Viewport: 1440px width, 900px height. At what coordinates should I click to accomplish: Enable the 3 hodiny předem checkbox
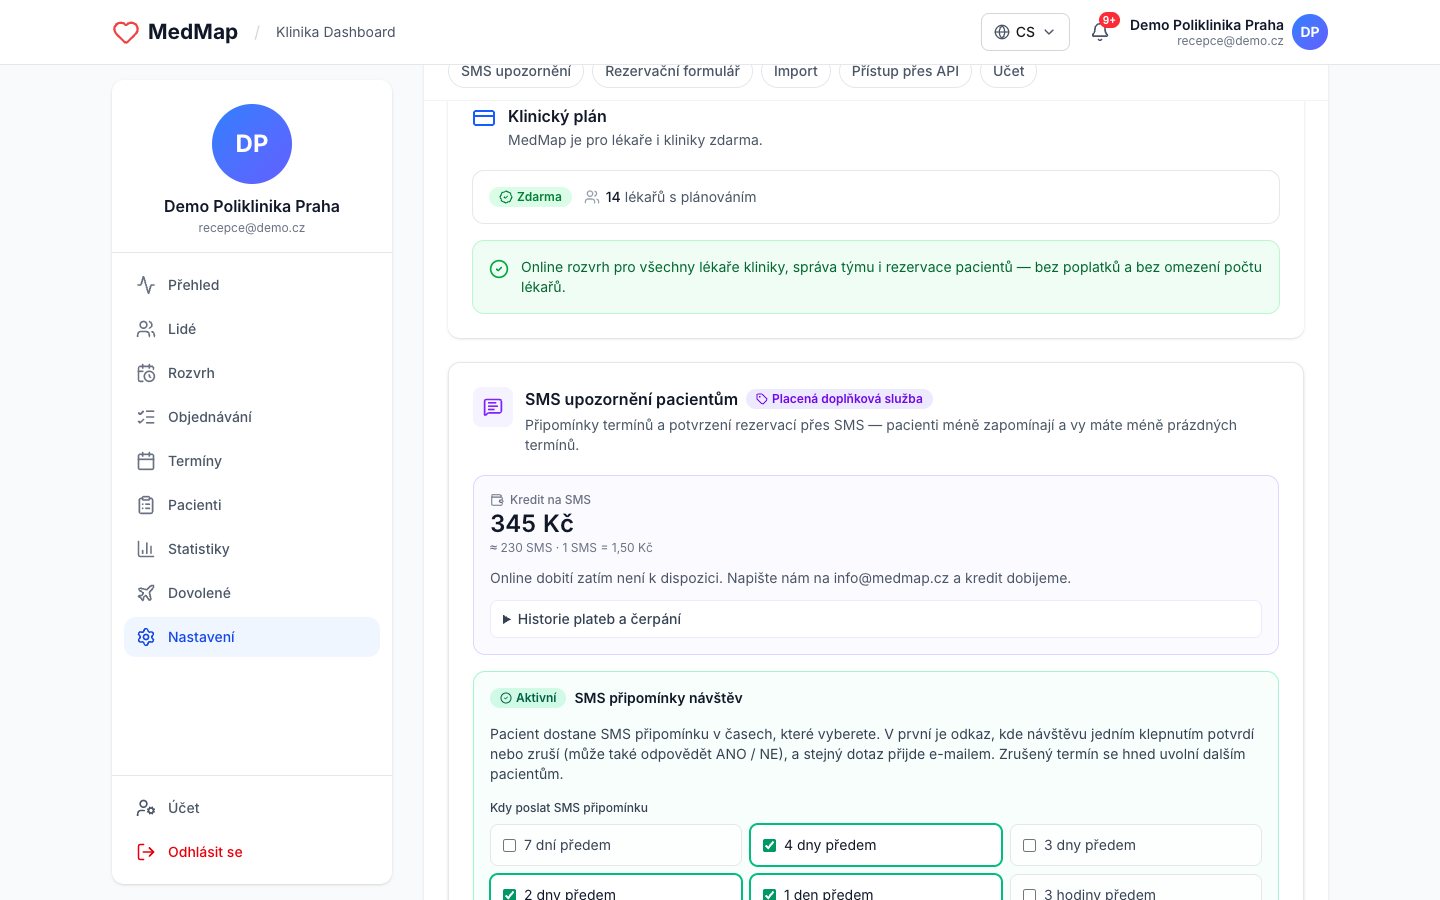1029,894
